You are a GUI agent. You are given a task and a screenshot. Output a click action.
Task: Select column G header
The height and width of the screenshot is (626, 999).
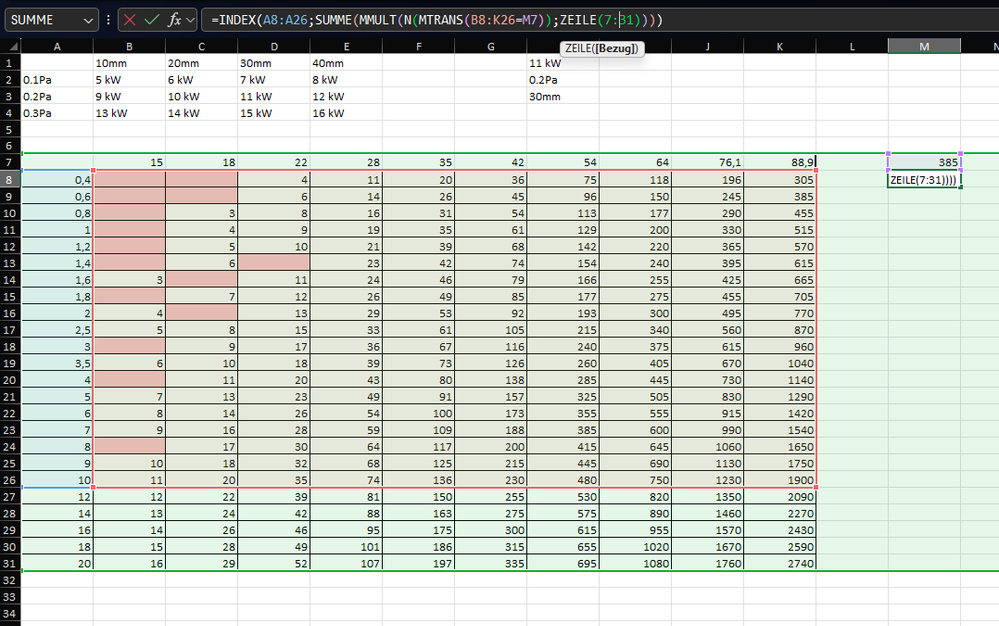point(491,46)
